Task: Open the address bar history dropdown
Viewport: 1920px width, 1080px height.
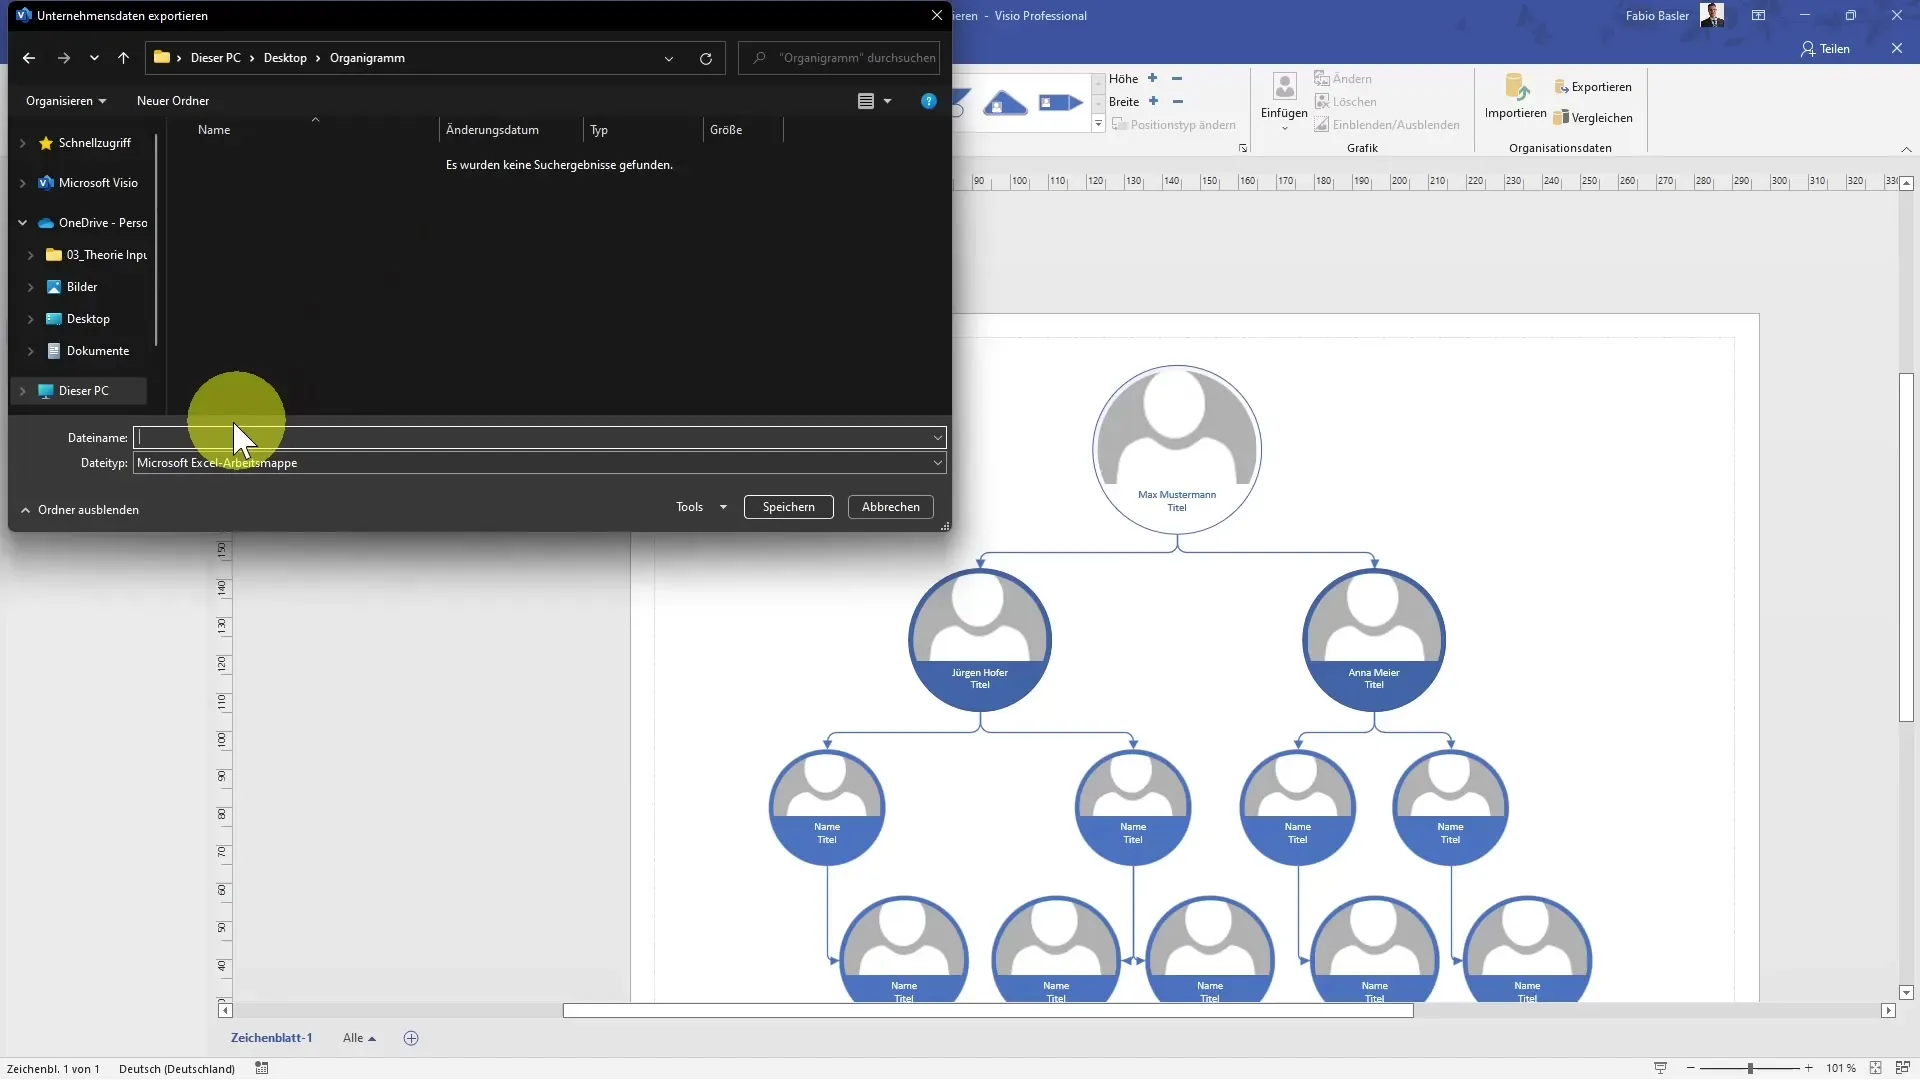Action: (669, 58)
